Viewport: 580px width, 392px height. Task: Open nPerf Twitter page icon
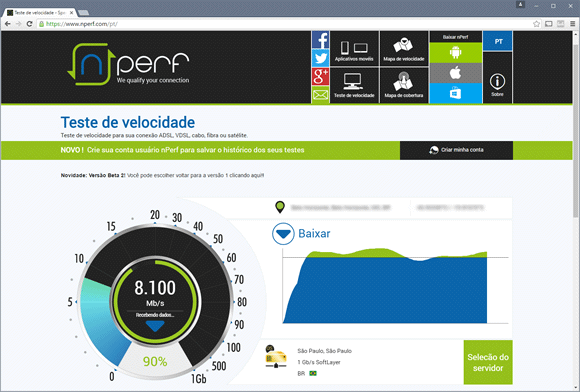[x=320, y=58]
